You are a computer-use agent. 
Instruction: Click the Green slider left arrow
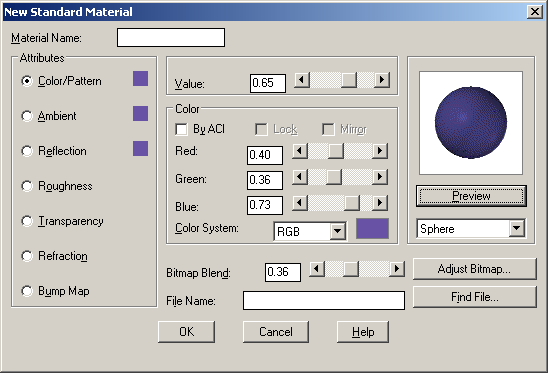300,177
